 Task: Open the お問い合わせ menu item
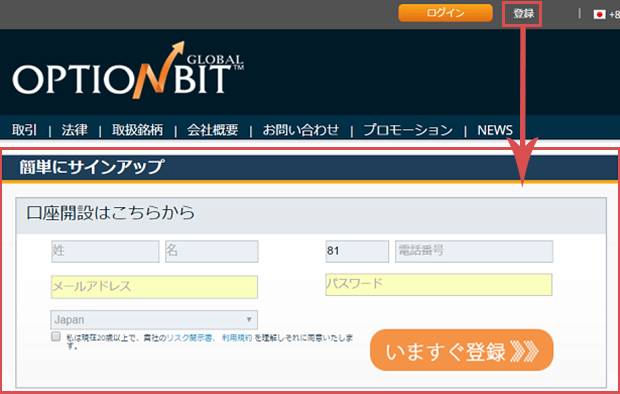[x=301, y=130]
